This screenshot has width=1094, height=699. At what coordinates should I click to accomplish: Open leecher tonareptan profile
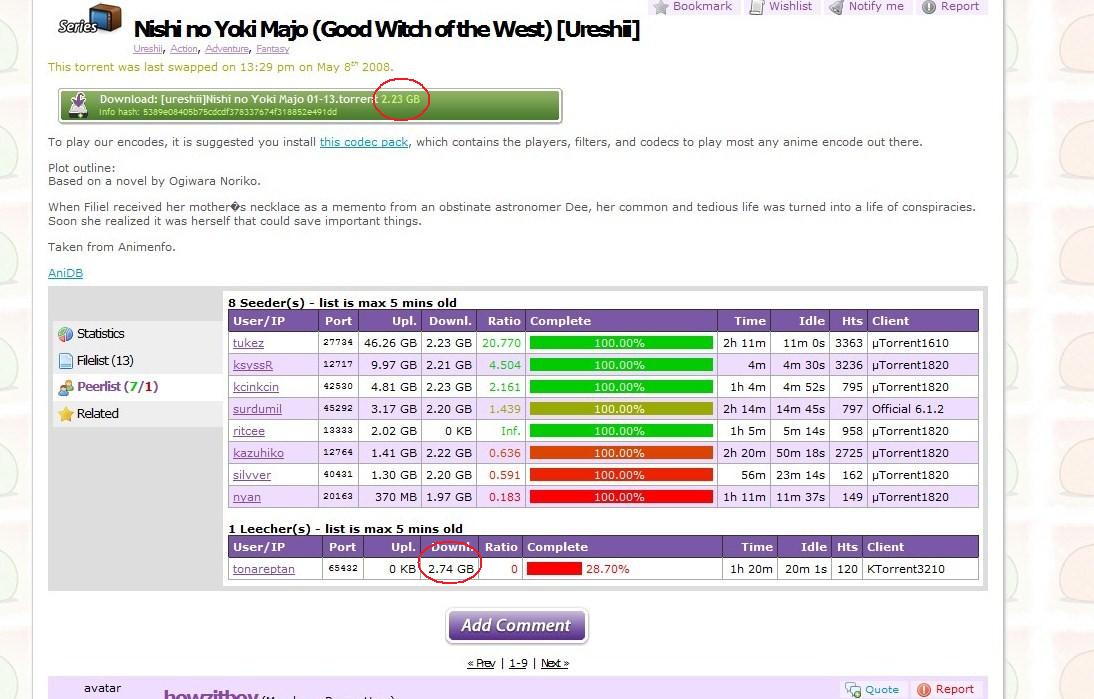point(264,569)
